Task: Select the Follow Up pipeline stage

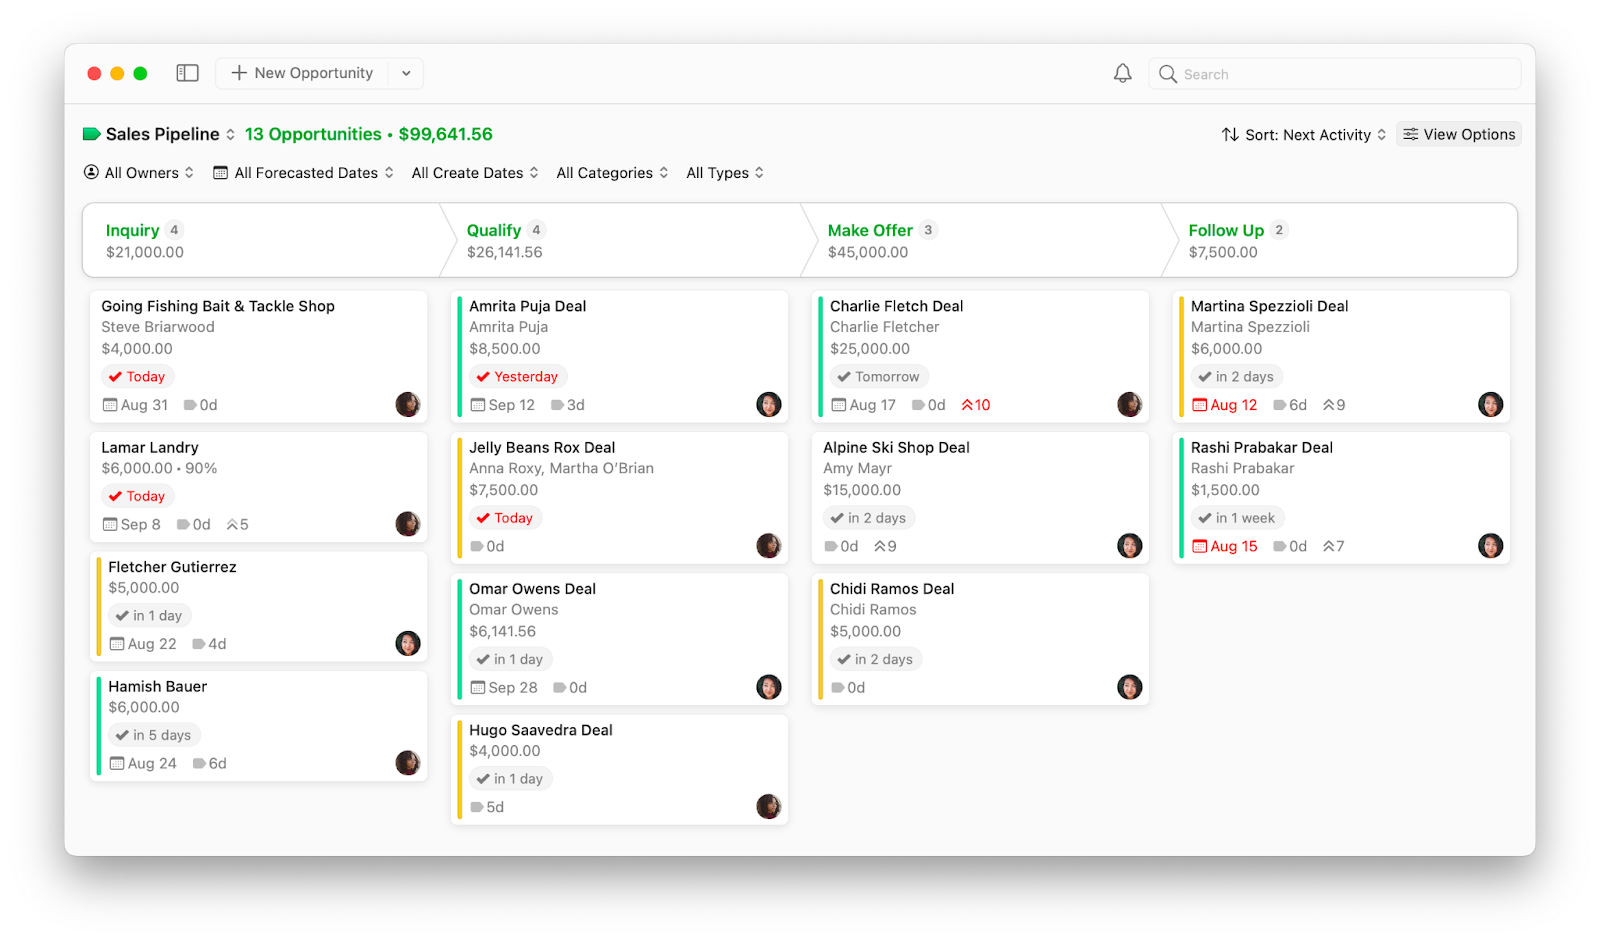Action: click(x=1341, y=240)
